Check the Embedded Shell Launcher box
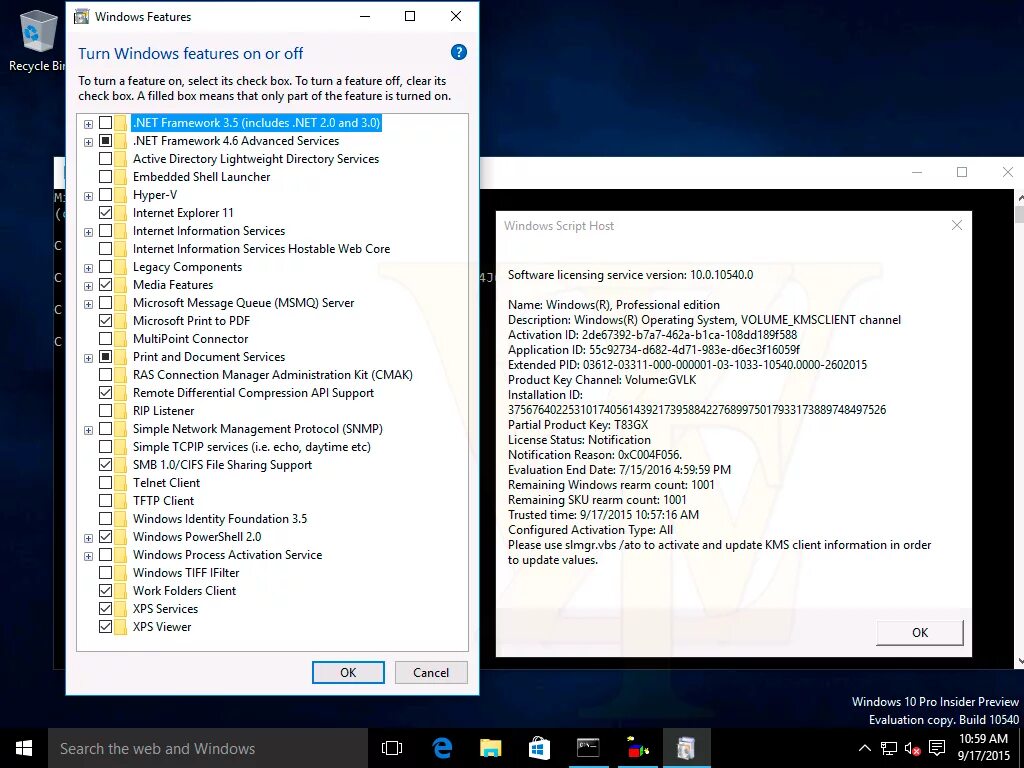The width and height of the screenshot is (1024, 768). click(105, 177)
